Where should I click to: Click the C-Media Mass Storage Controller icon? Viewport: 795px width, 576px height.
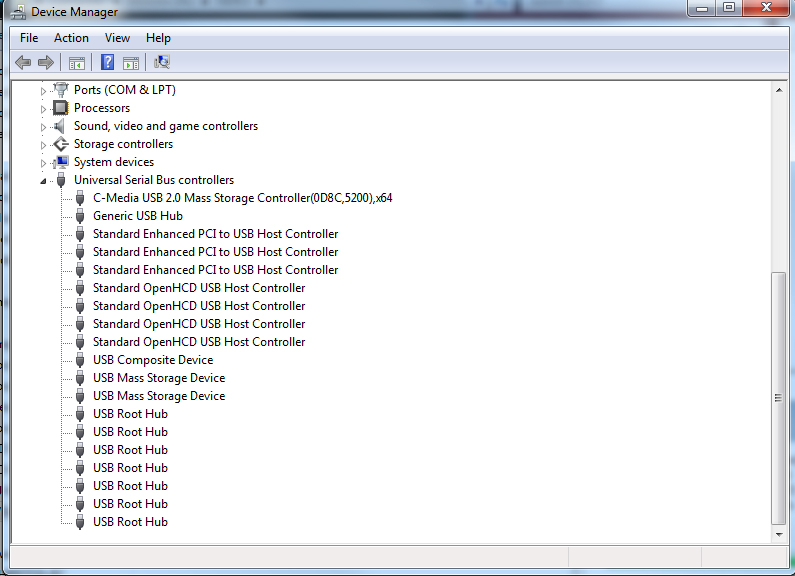pyautogui.click(x=80, y=198)
